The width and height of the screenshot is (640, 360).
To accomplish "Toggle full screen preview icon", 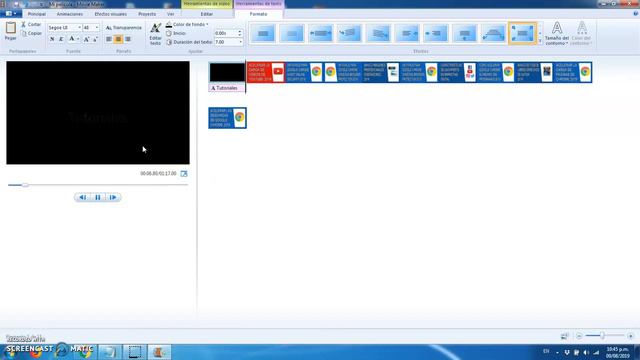I will pos(184,174).
